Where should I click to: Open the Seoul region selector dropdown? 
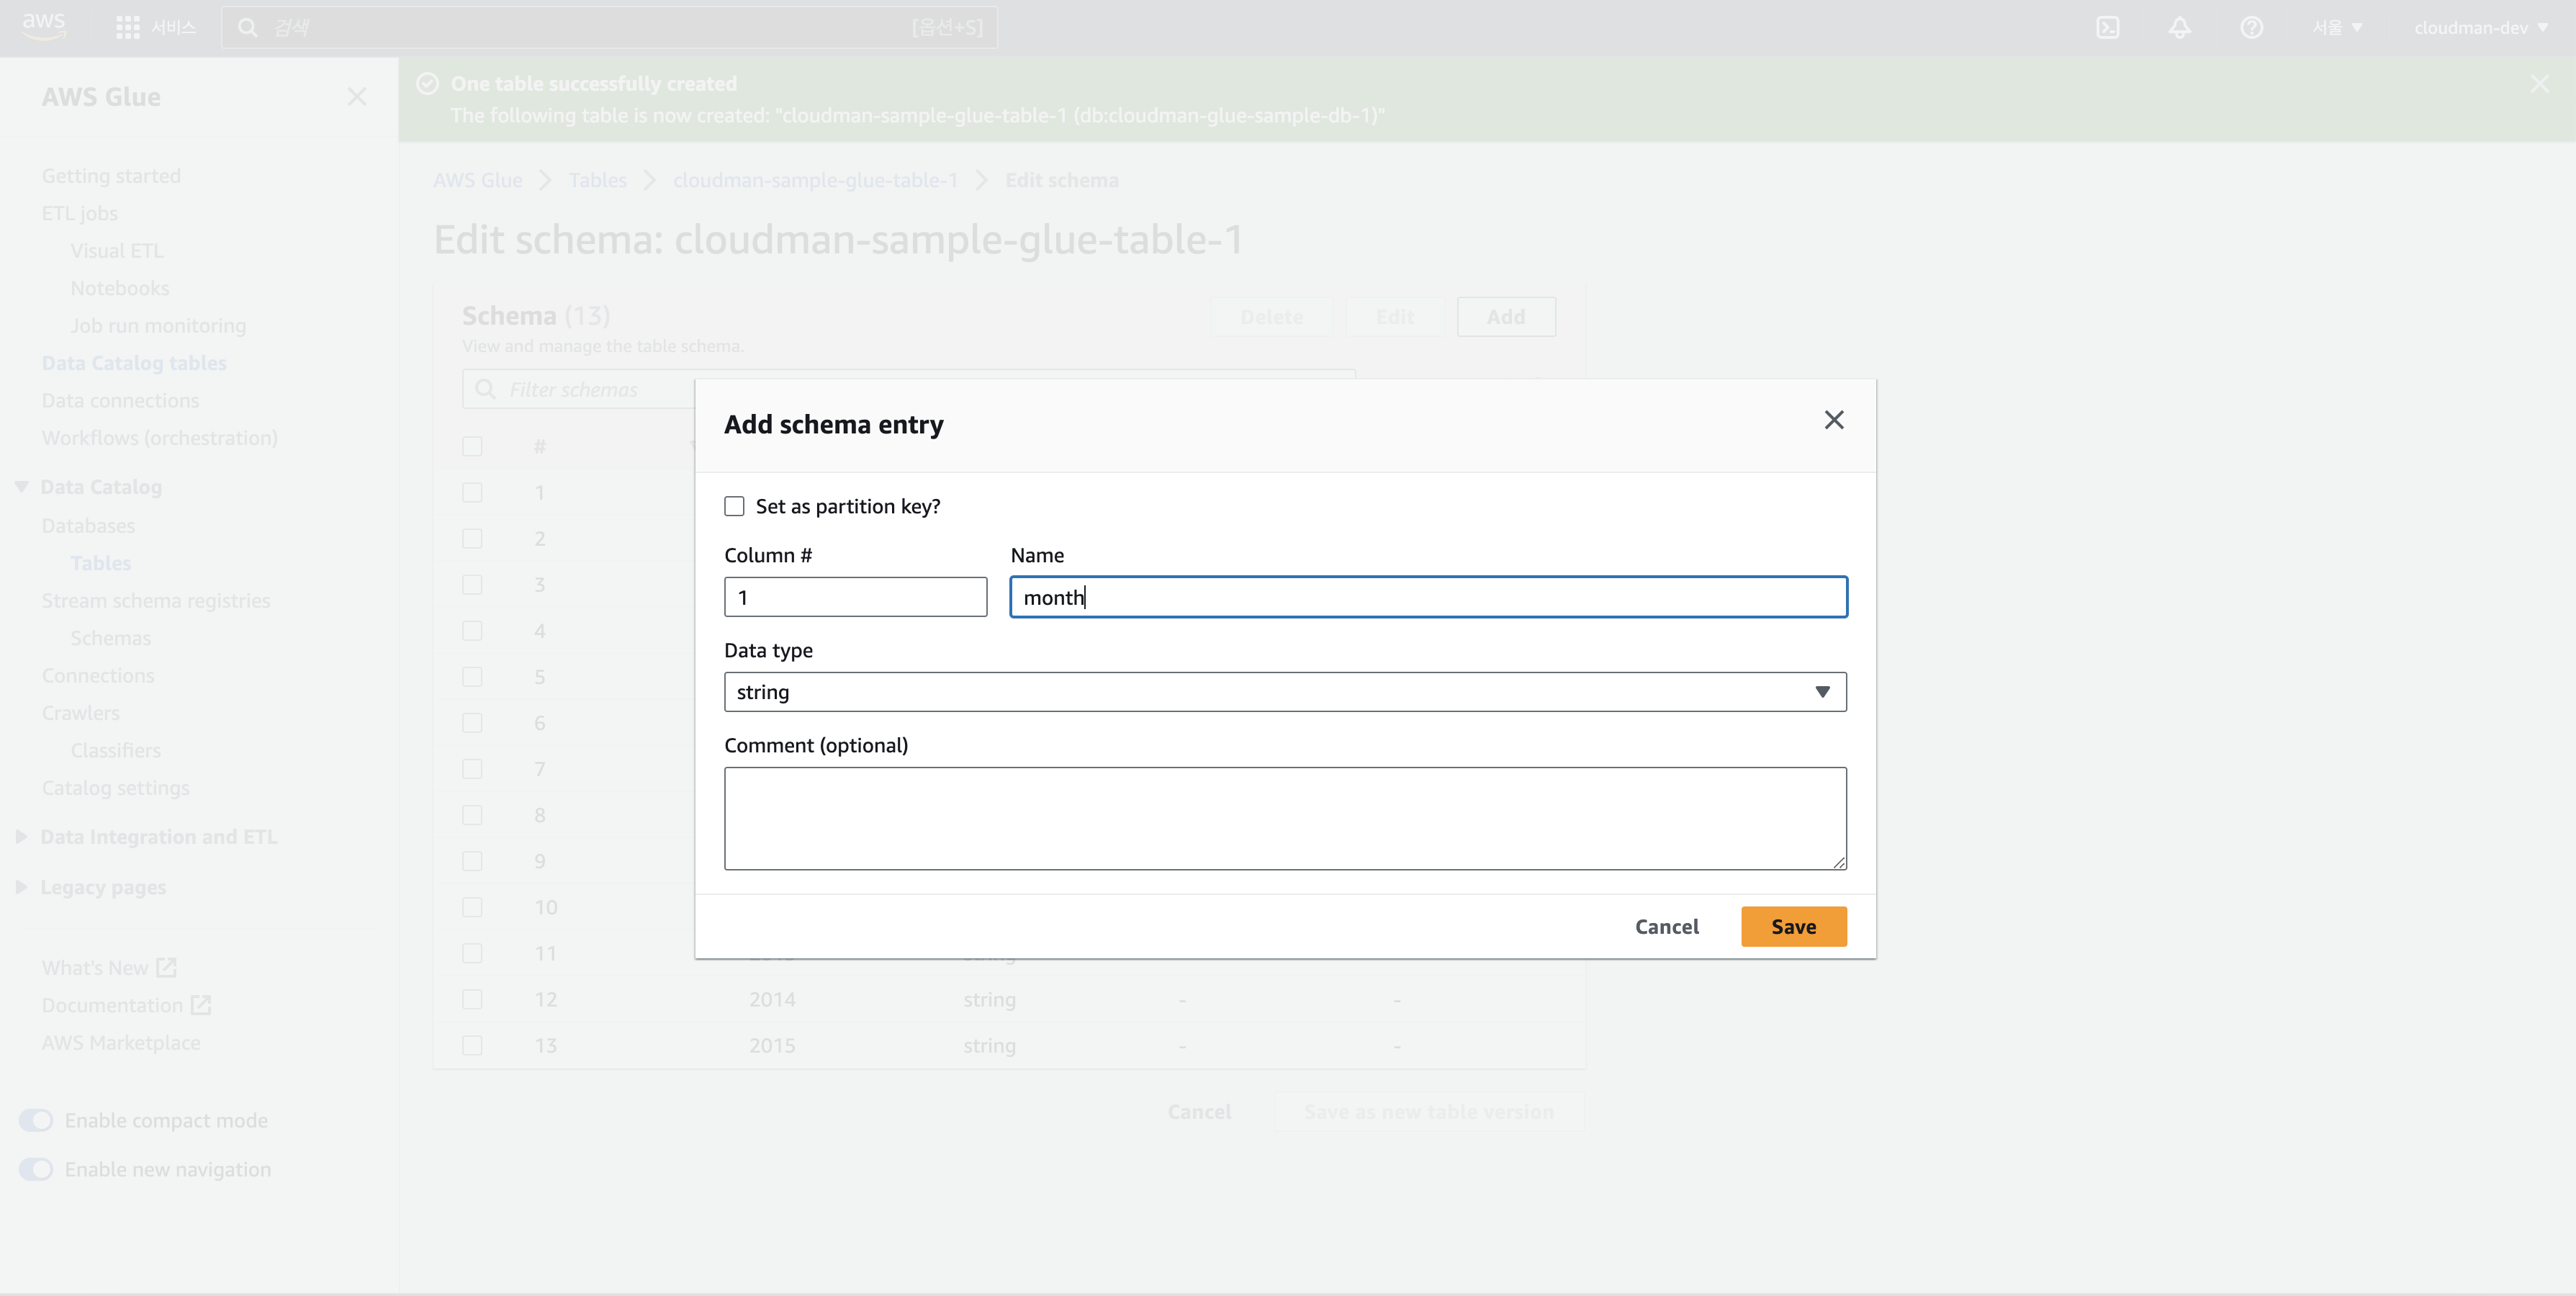coord(2336,27)
